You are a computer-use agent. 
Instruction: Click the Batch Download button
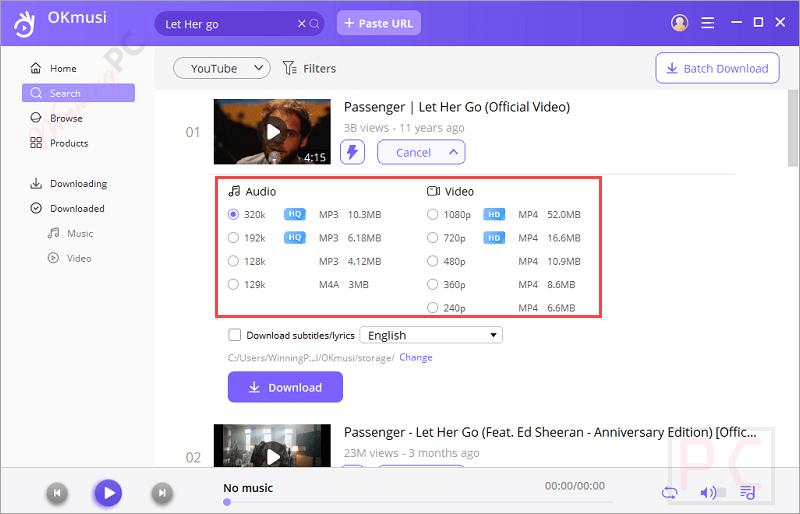coord(717,68)
